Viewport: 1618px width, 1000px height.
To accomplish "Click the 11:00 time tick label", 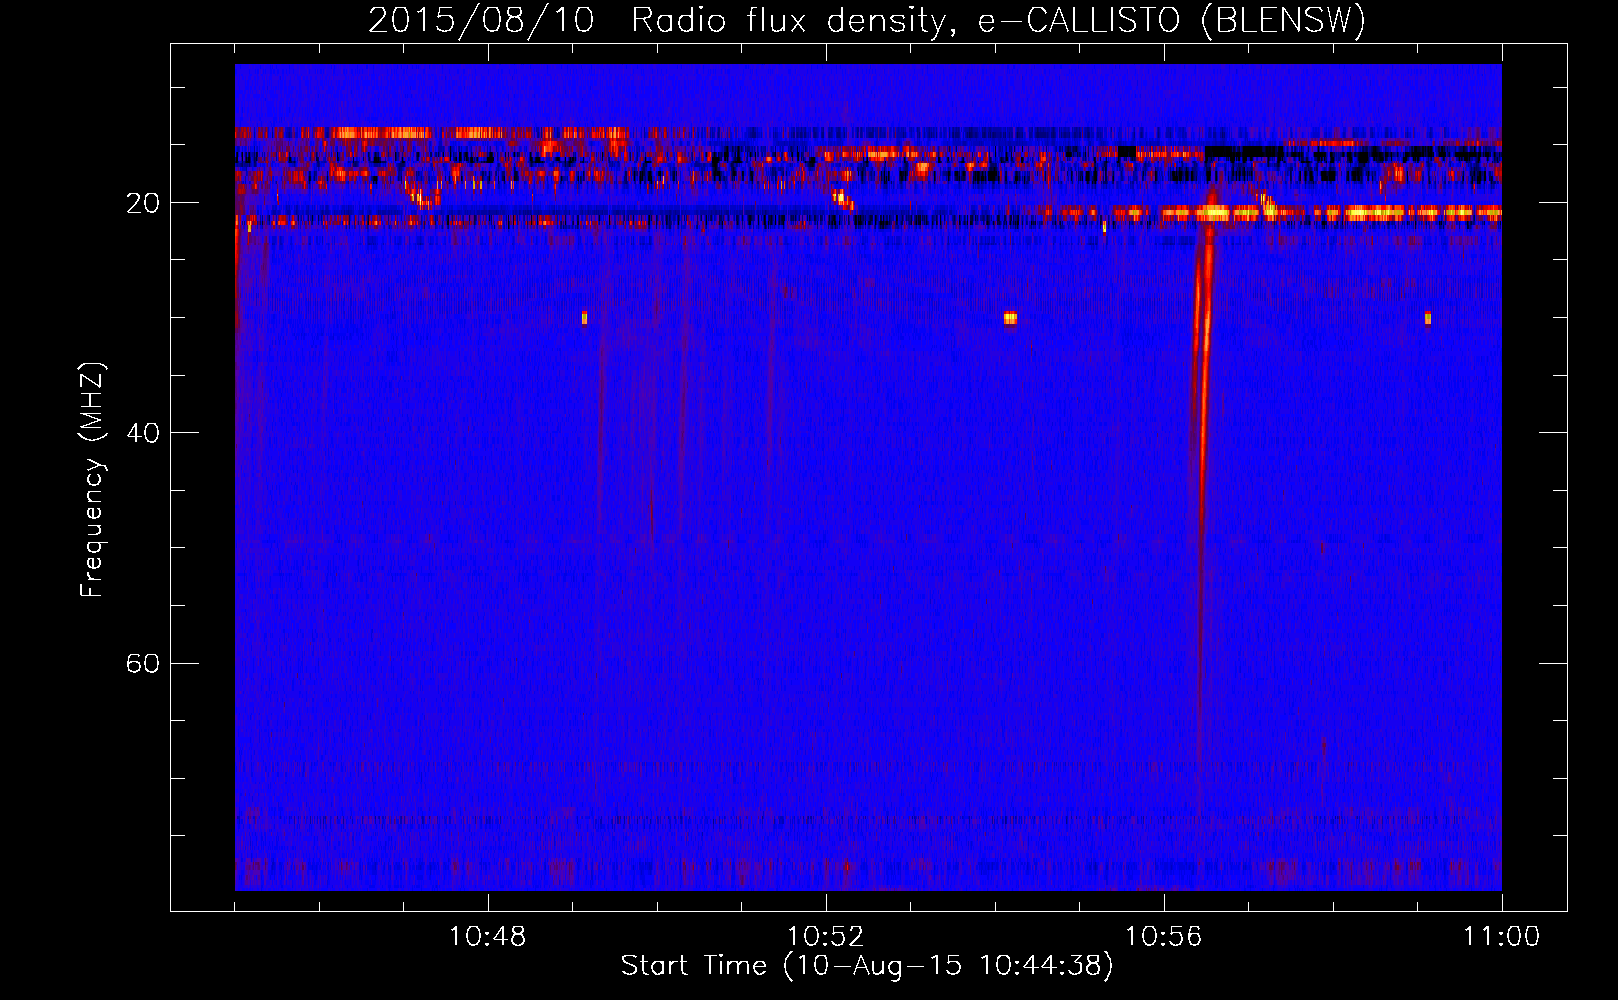I will (x=1501, y=937).
